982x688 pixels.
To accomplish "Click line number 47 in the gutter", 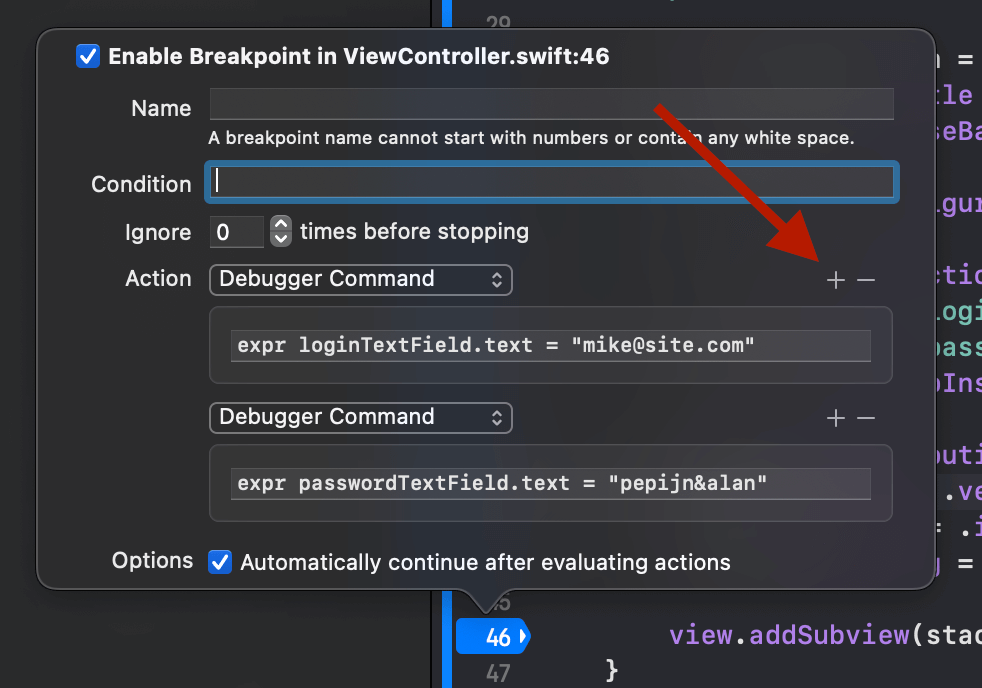I will (x=498, y=674).
